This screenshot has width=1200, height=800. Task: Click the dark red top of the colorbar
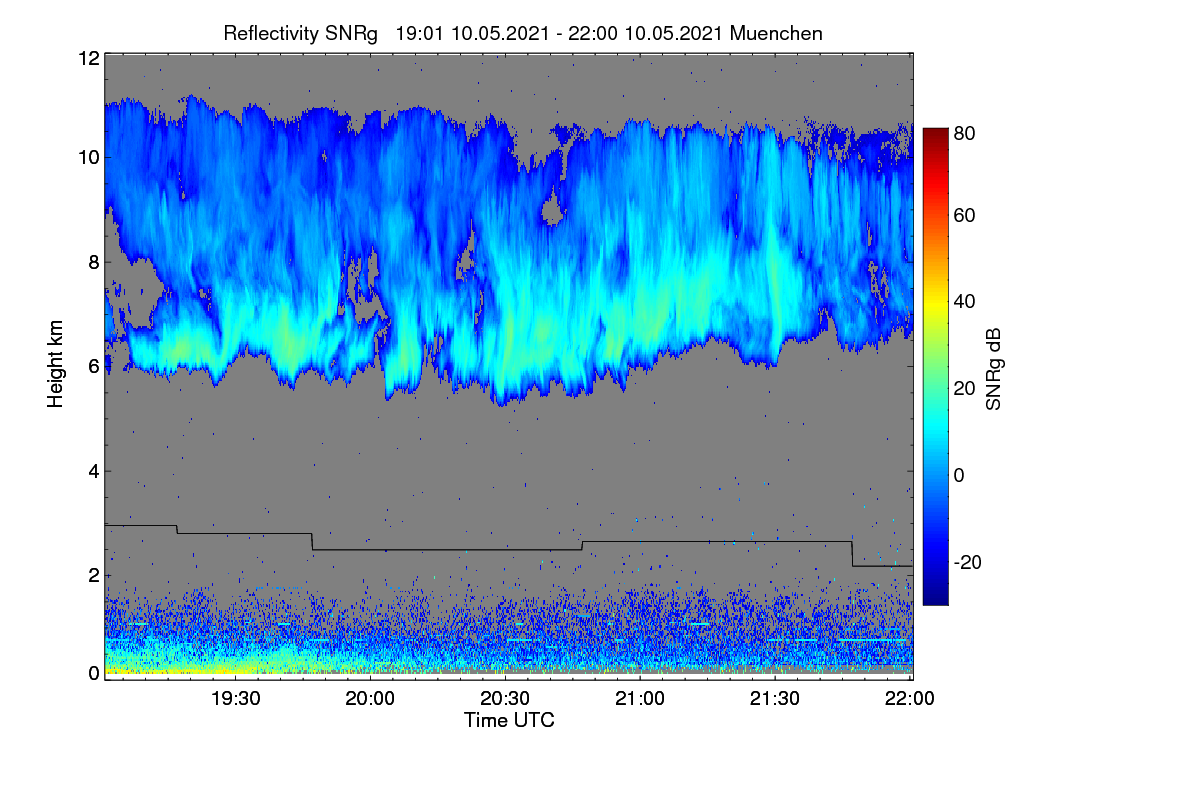[x=935, y=134]
